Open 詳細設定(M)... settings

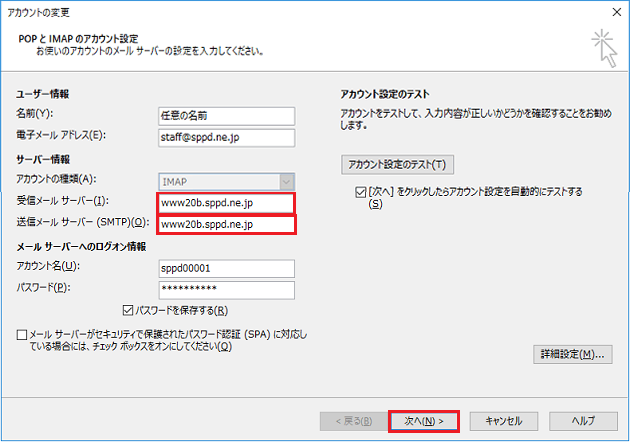pos(572,354)
